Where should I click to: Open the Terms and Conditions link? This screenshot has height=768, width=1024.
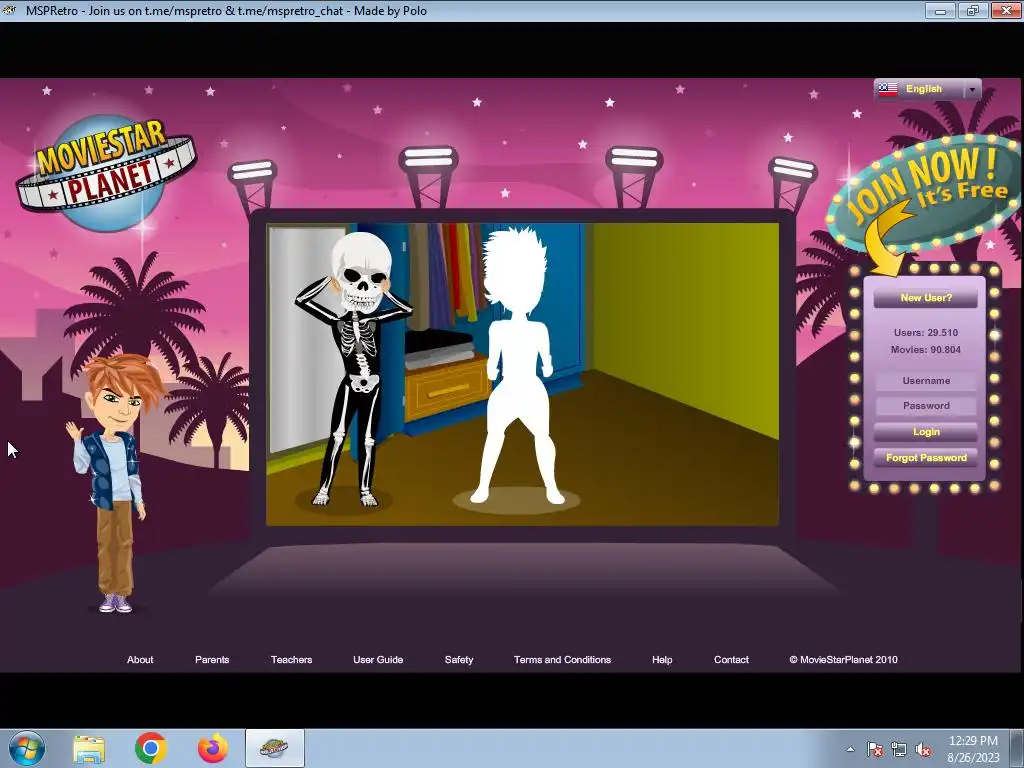coord(562,660)
